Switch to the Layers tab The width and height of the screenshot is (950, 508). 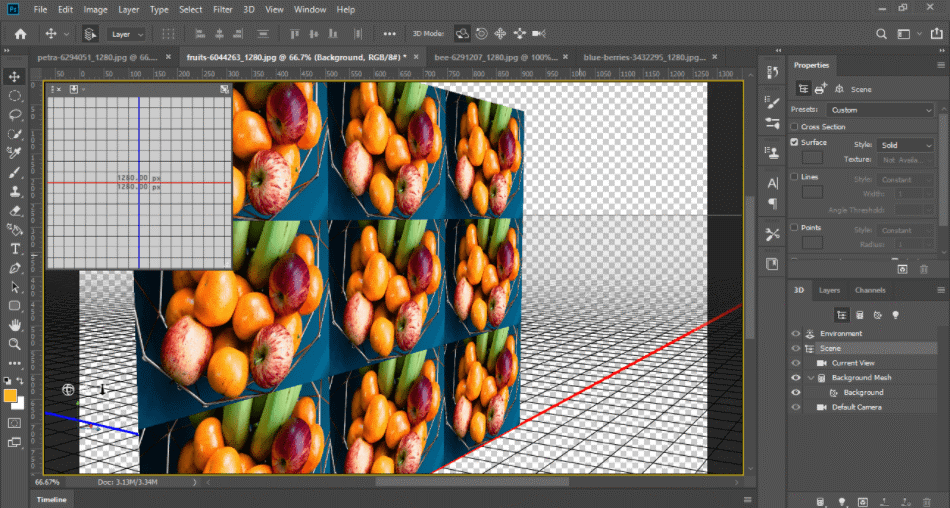tap(829, 290)
